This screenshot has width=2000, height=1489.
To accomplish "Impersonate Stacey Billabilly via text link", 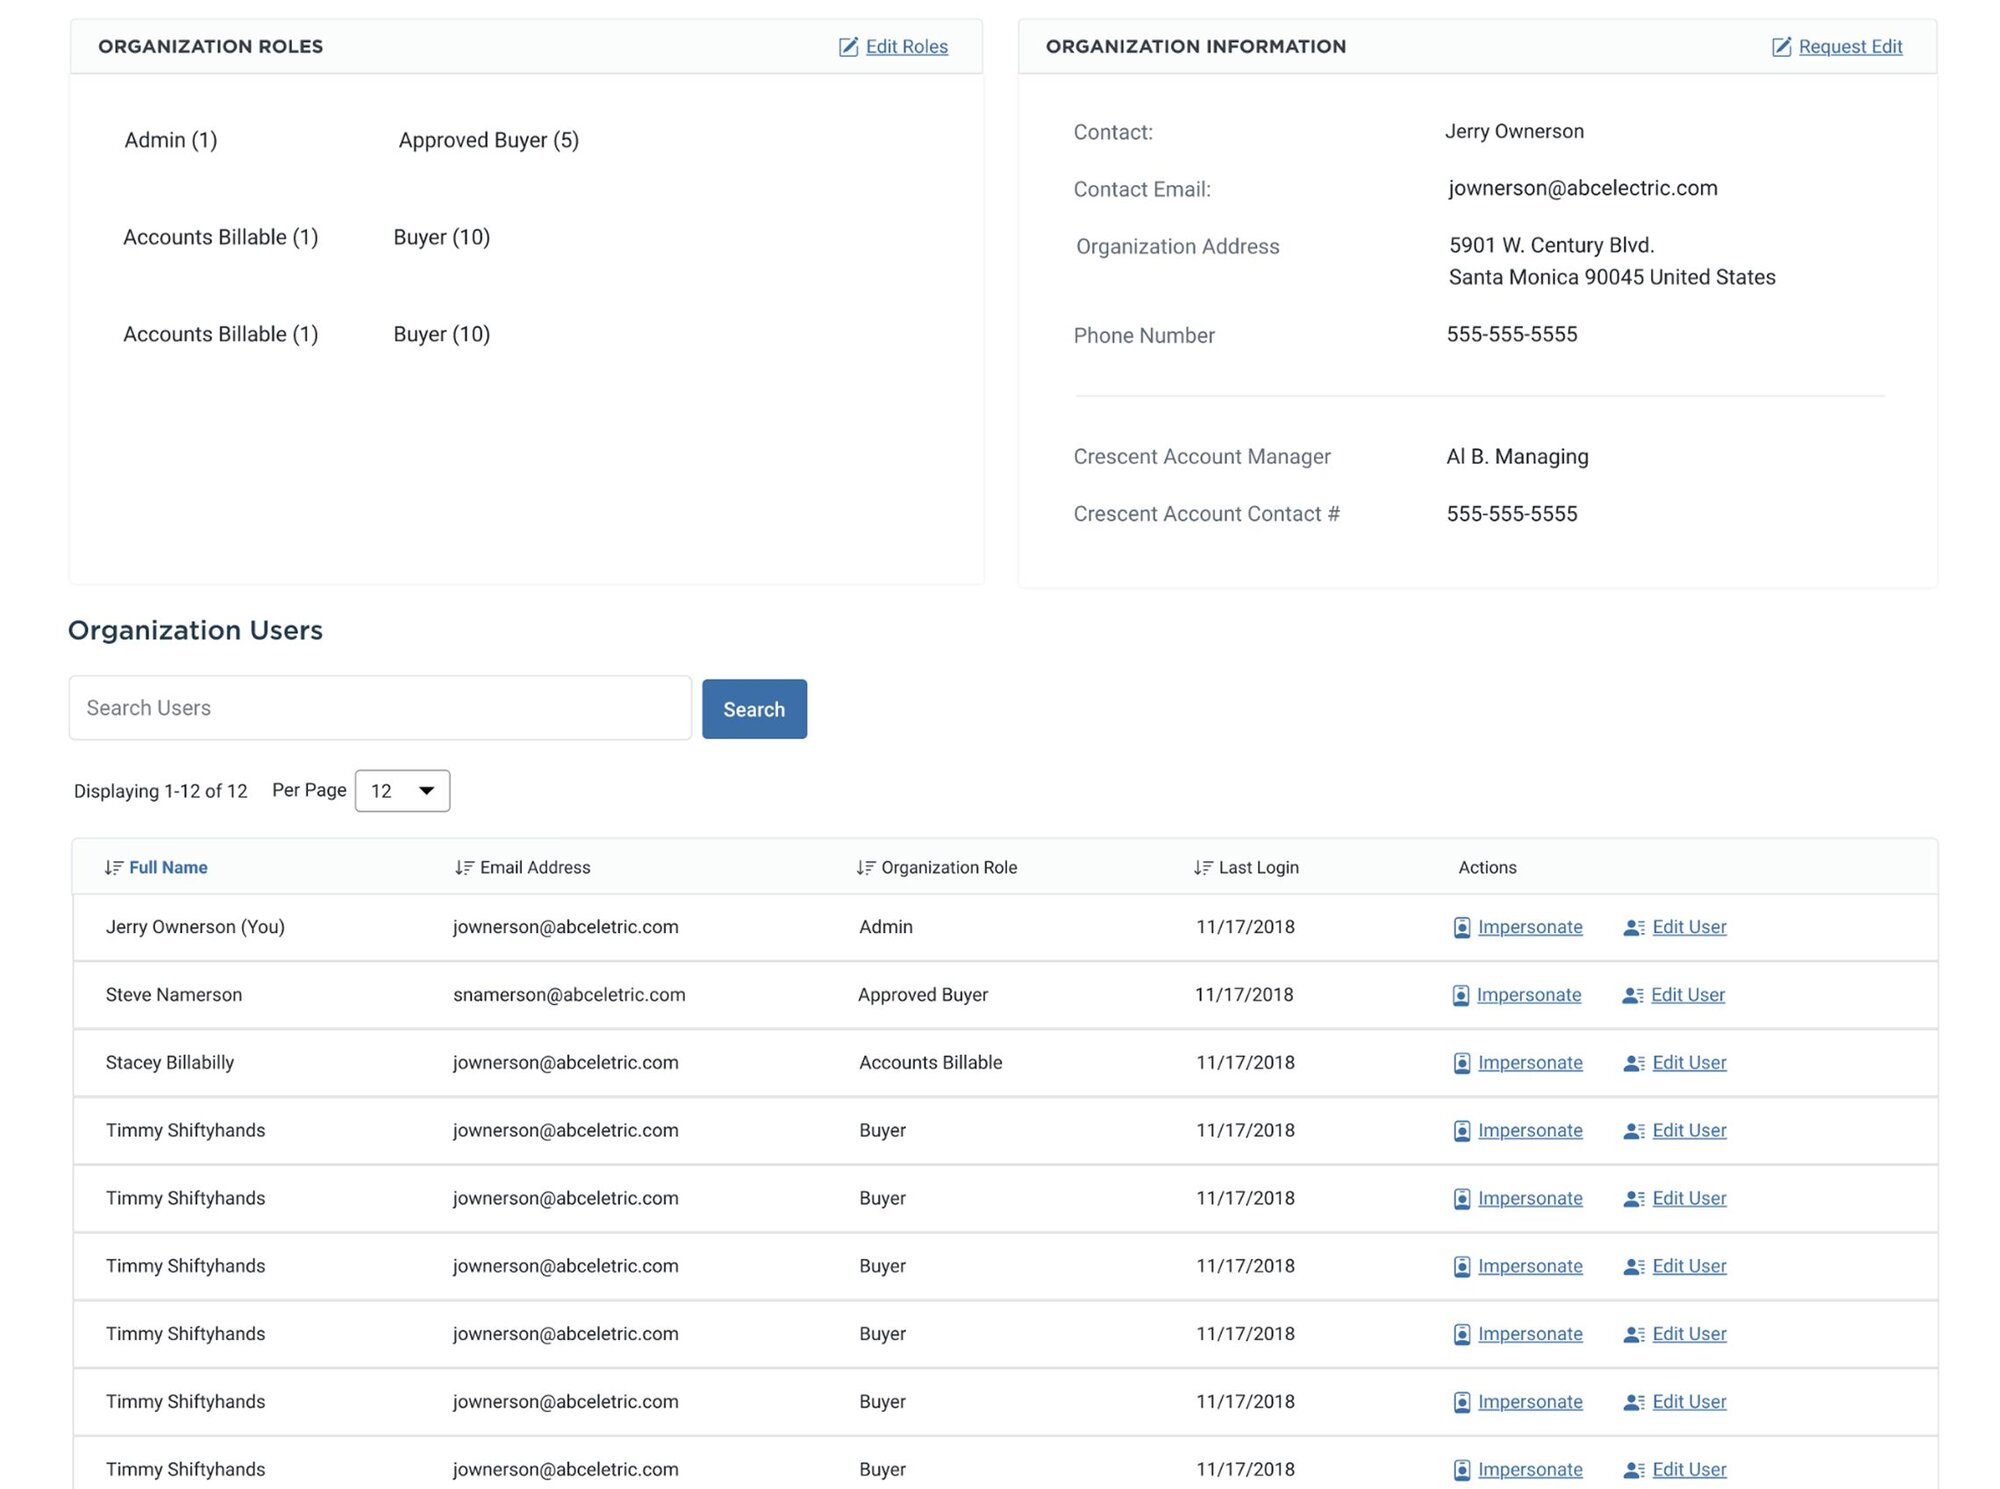I will coord(1530,1063).
